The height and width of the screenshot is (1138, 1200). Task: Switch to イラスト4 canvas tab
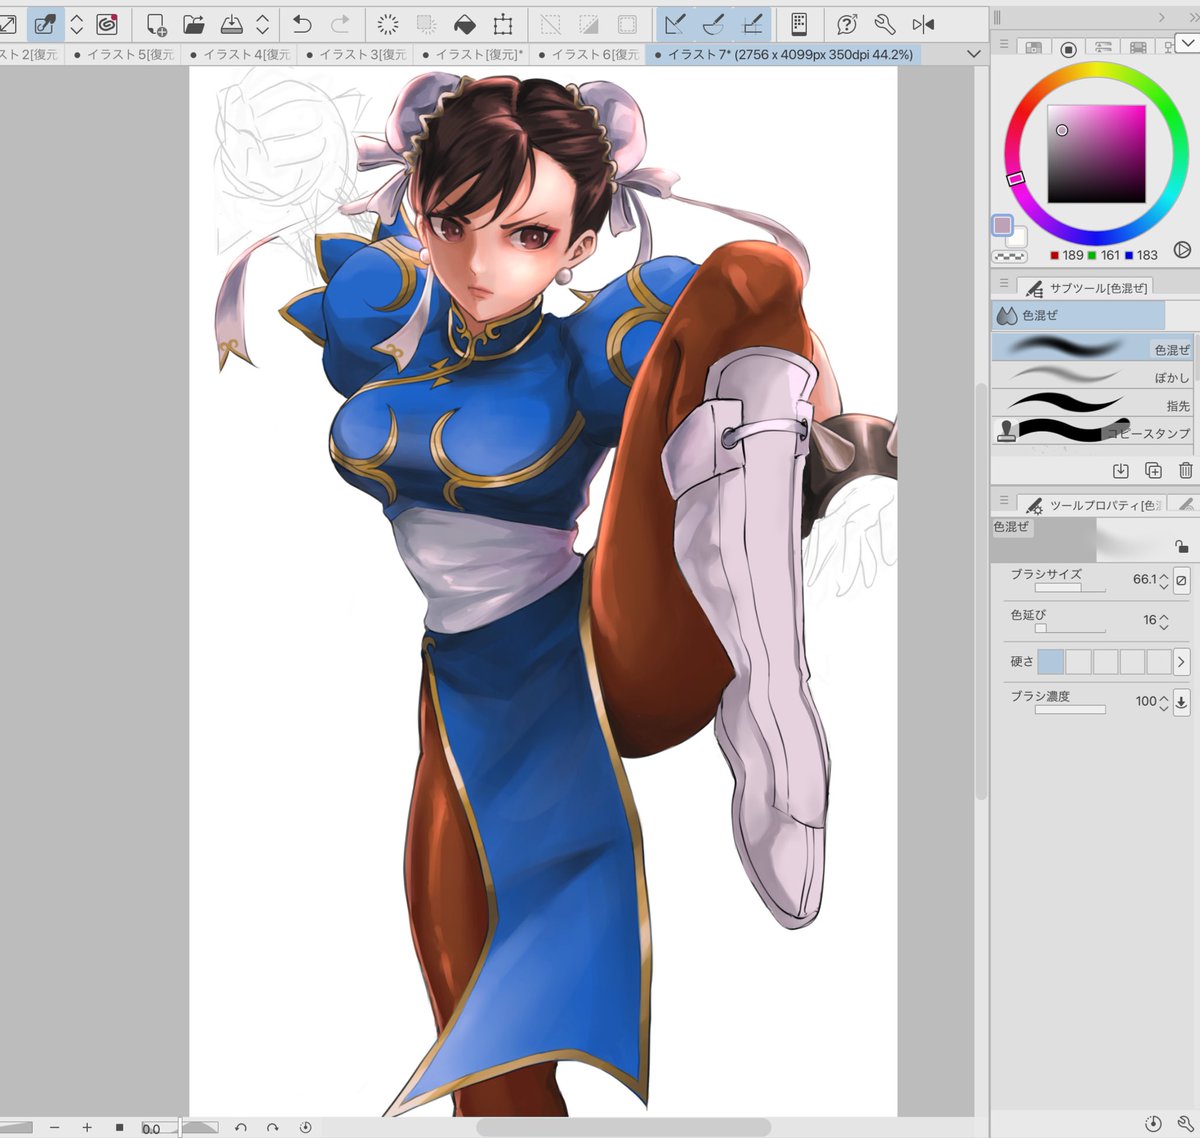pyautogui.click(x=240, y=54)
